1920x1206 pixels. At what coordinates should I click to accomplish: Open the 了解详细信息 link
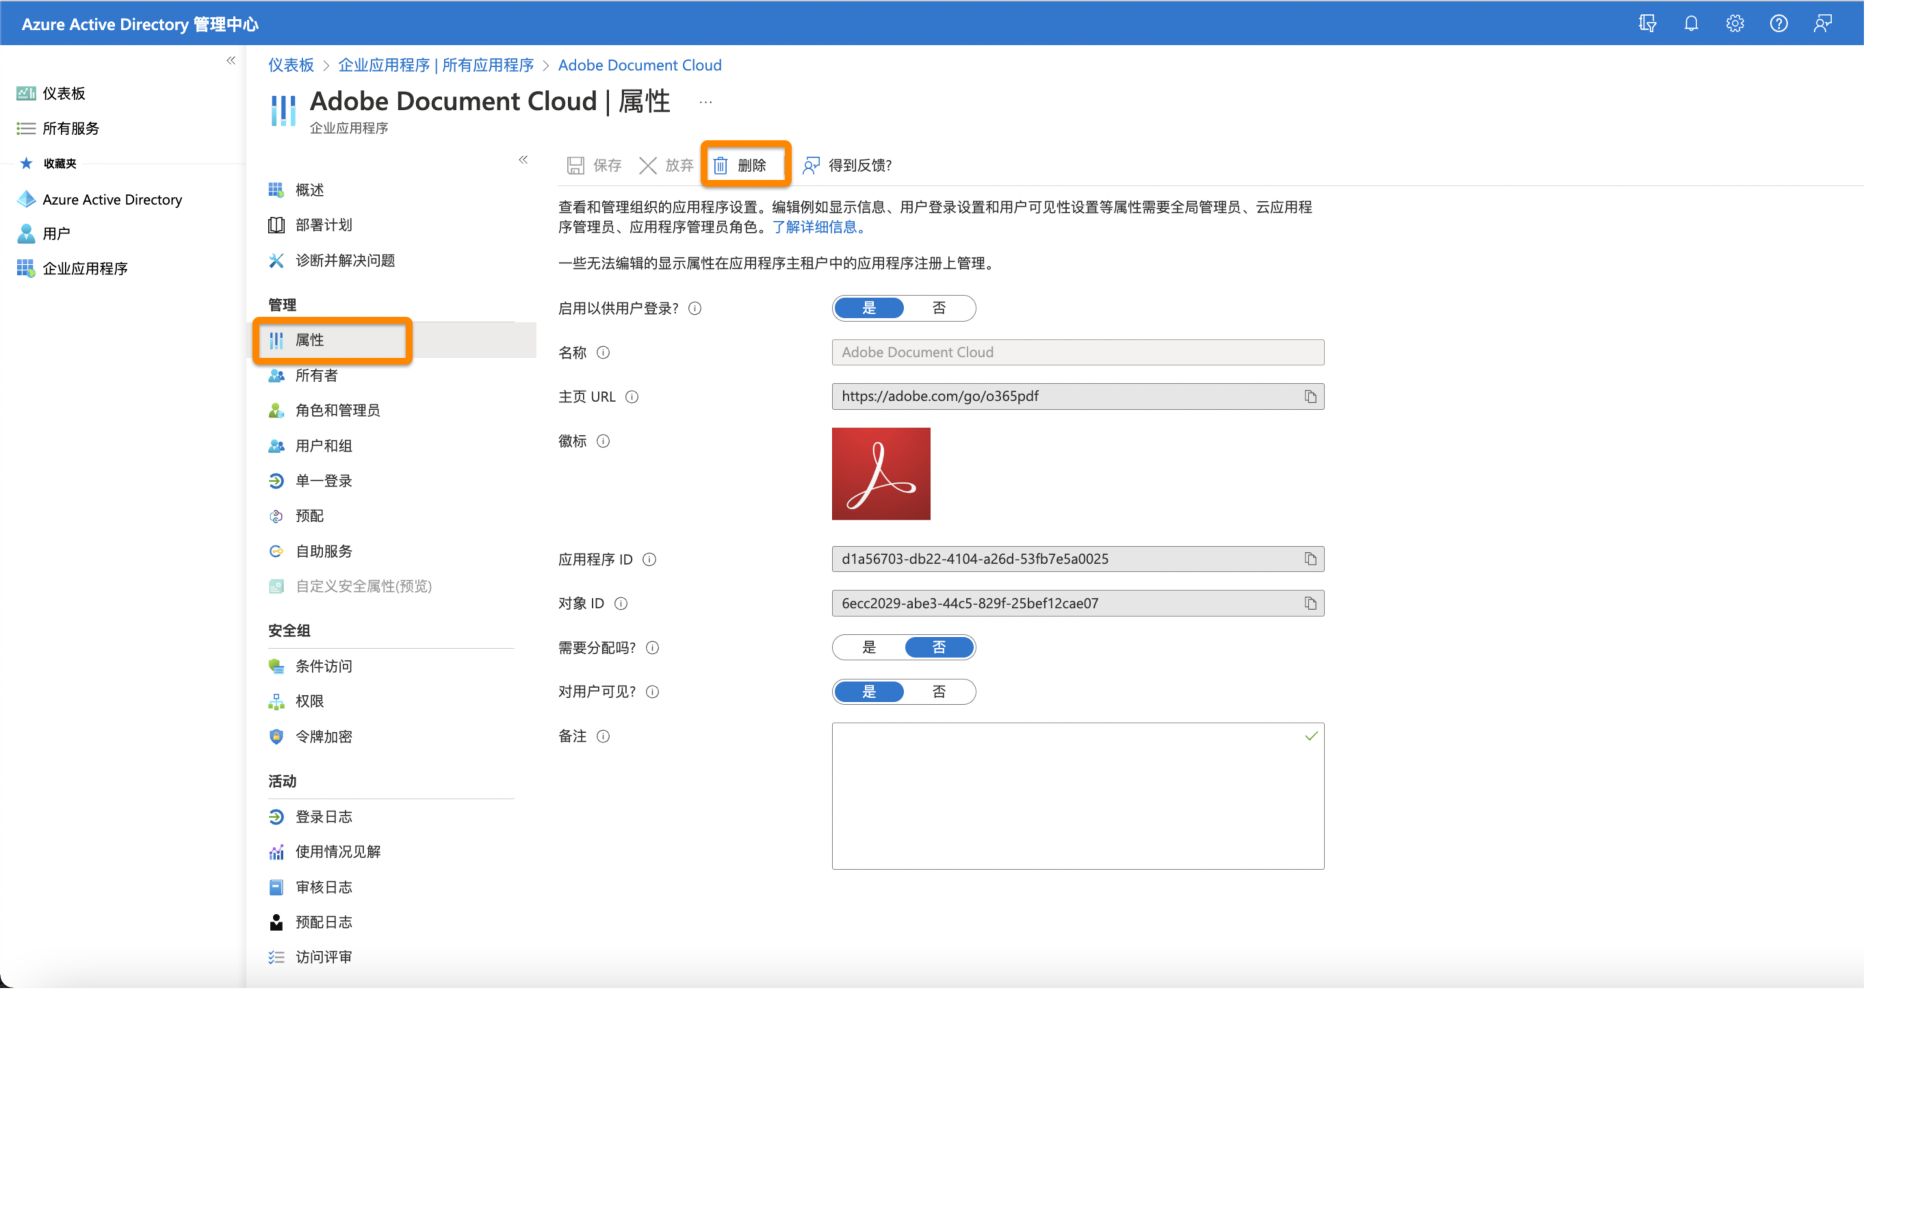click(x=818, y=227)
